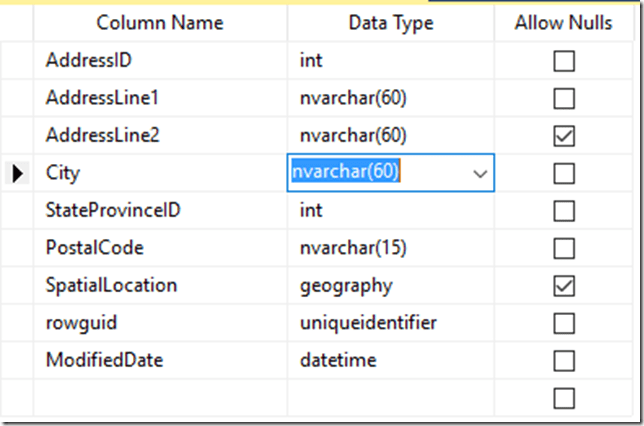Disable Allow Nulls for SpatialLocation

(x=564, y=286)
